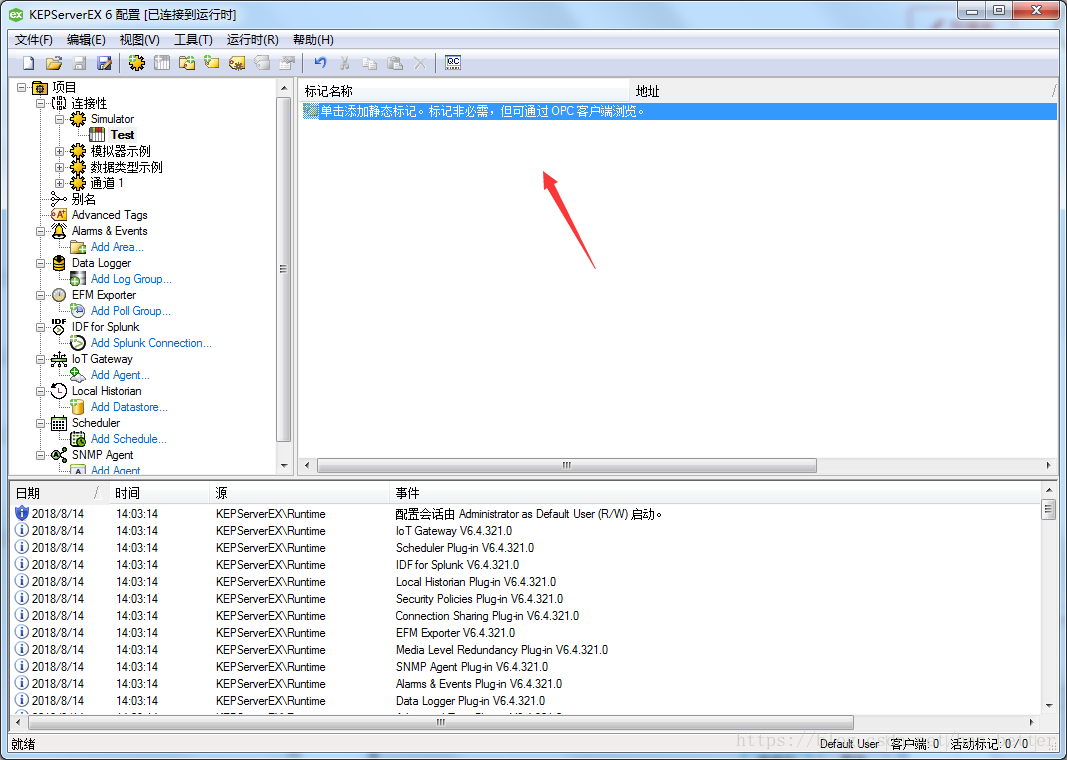Open the 运行时(R) menu
This screenshot has height=760, width=1067.
point(252,39)
